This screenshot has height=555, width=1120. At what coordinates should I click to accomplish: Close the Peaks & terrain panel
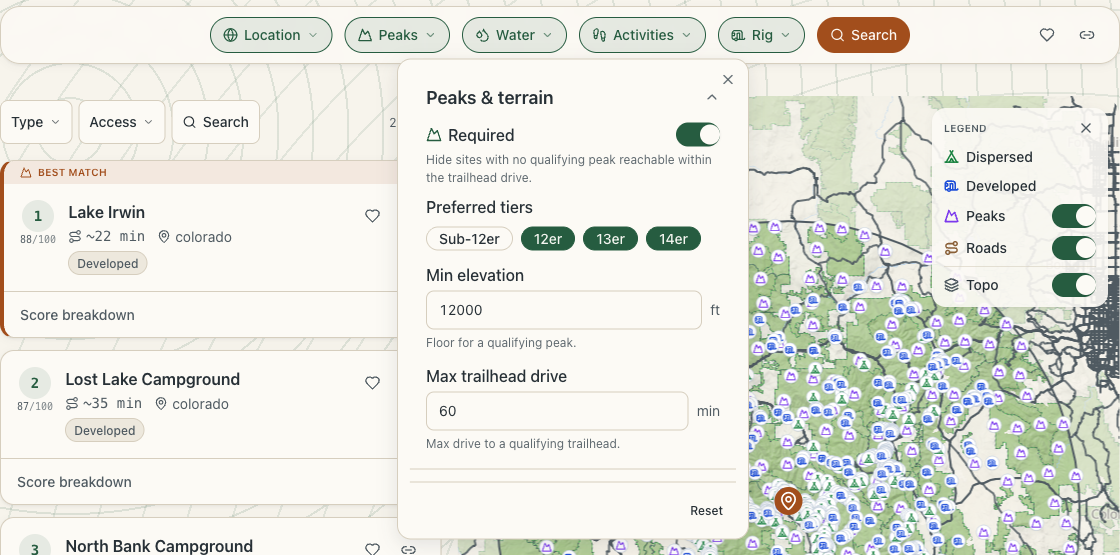click(728, 80)
